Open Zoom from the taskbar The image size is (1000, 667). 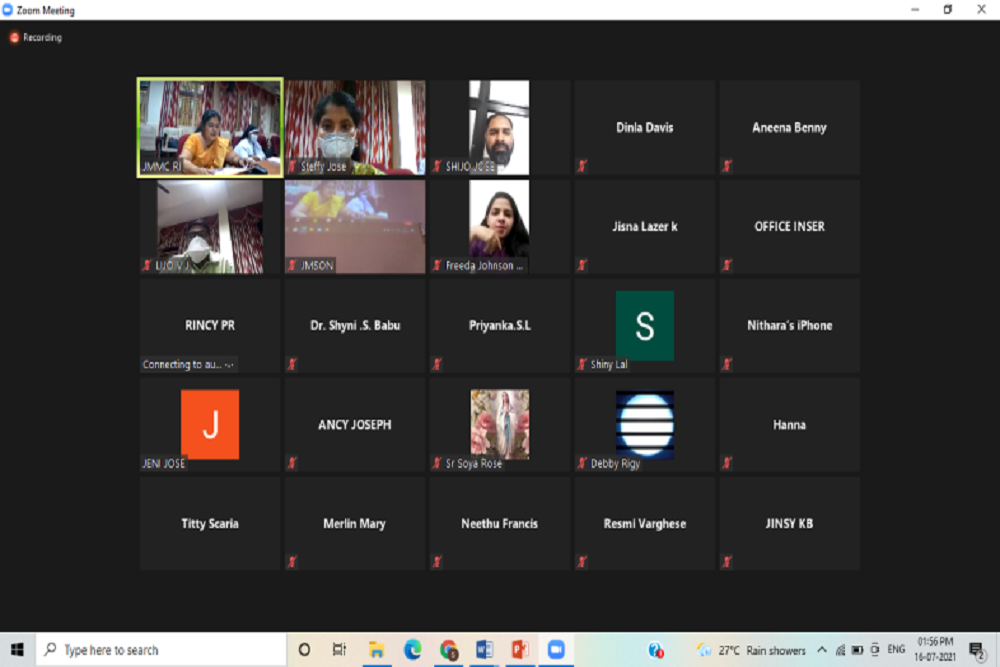pyautogui.click(x=555, y=650)
